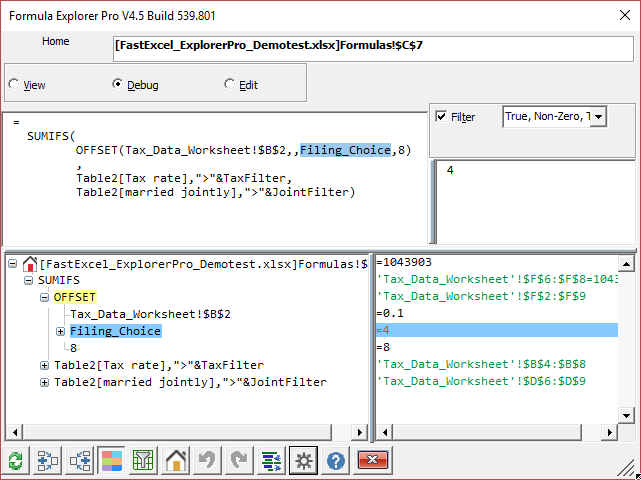The image size is (641, 480).
Task: Open settings with the gear icon
Action: [x=303, y=461]
